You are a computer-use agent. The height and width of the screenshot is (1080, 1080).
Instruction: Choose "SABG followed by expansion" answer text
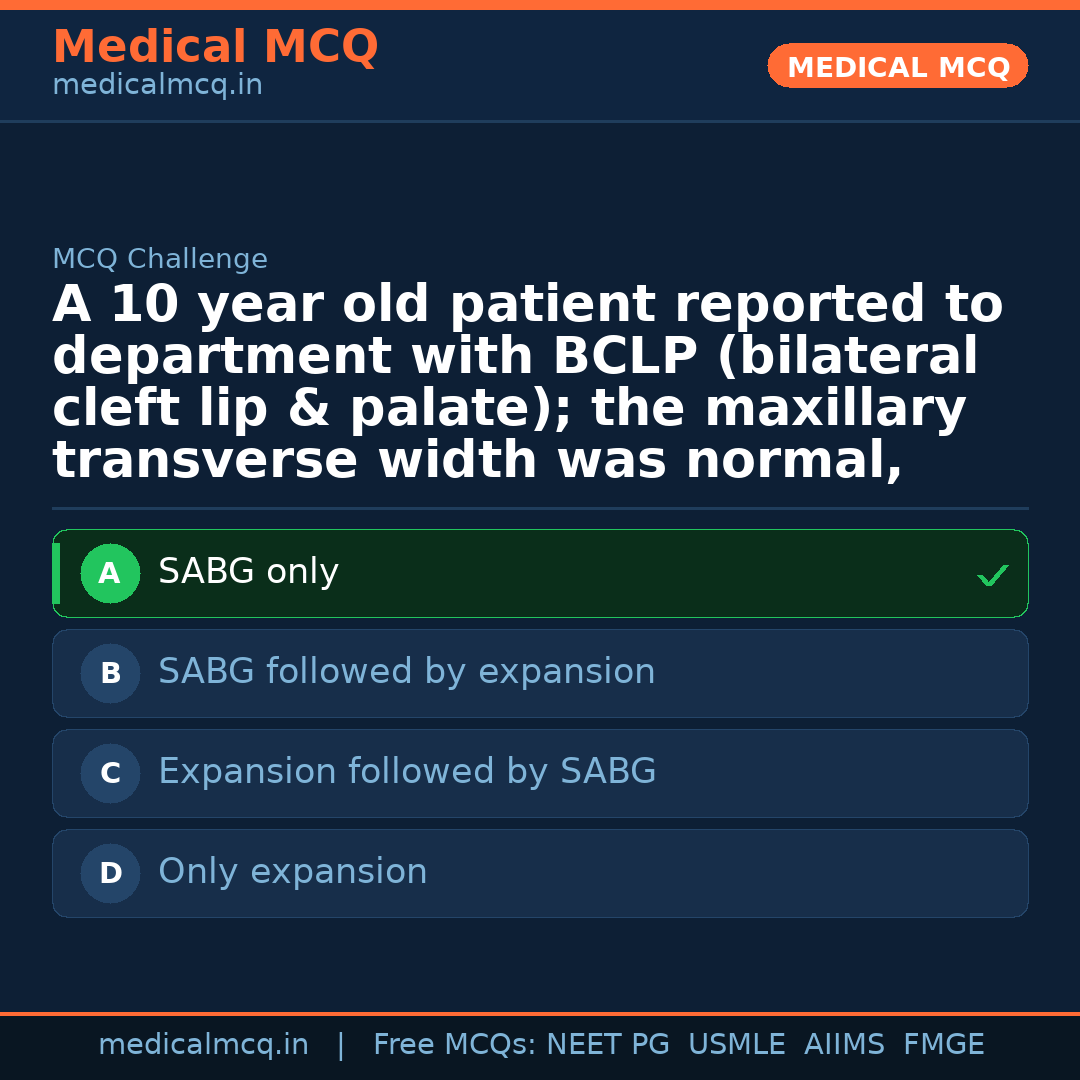(406, 672)
